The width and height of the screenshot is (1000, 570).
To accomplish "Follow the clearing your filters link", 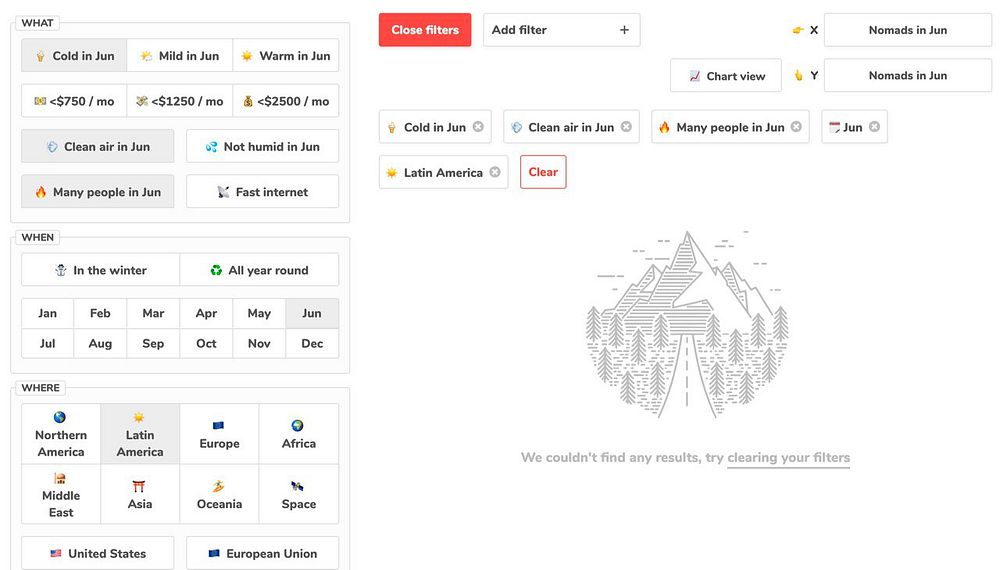I will coord(788,458).
